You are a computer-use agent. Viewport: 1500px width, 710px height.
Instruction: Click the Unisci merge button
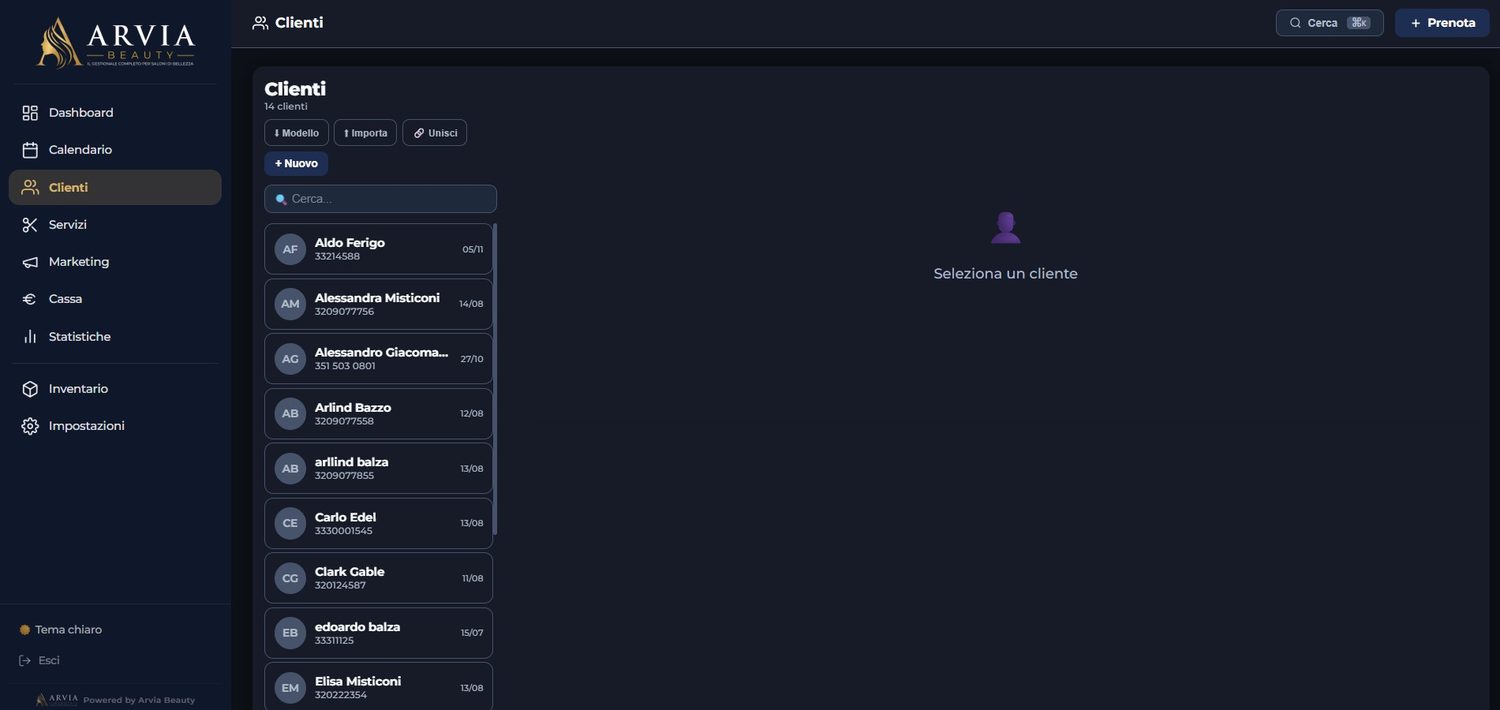(434, 133)
